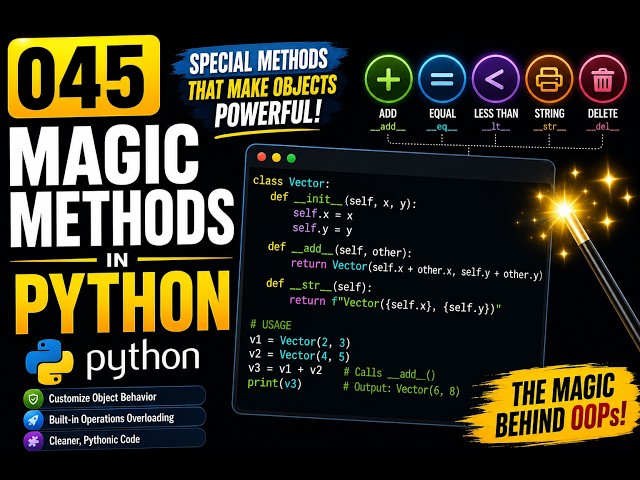This screenshot has height=480, width=640.
Task: Click the STRING label text
Action: point(549,113)
